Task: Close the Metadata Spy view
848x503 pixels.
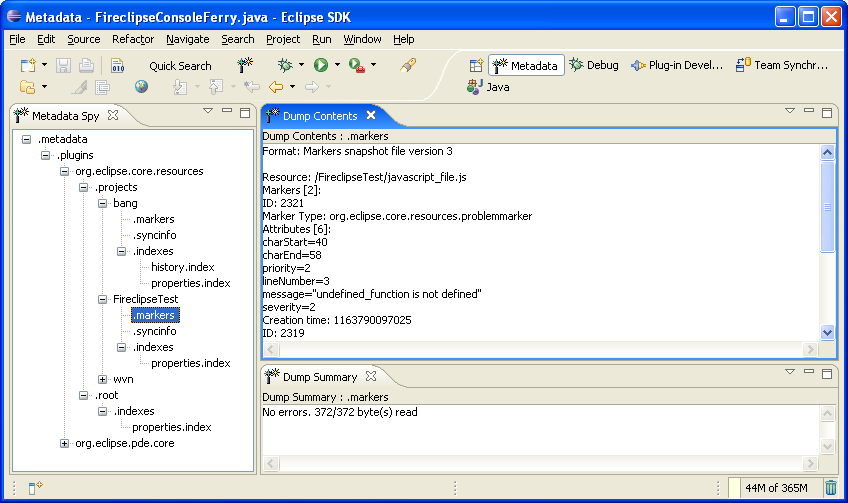Action: (112, 115)
